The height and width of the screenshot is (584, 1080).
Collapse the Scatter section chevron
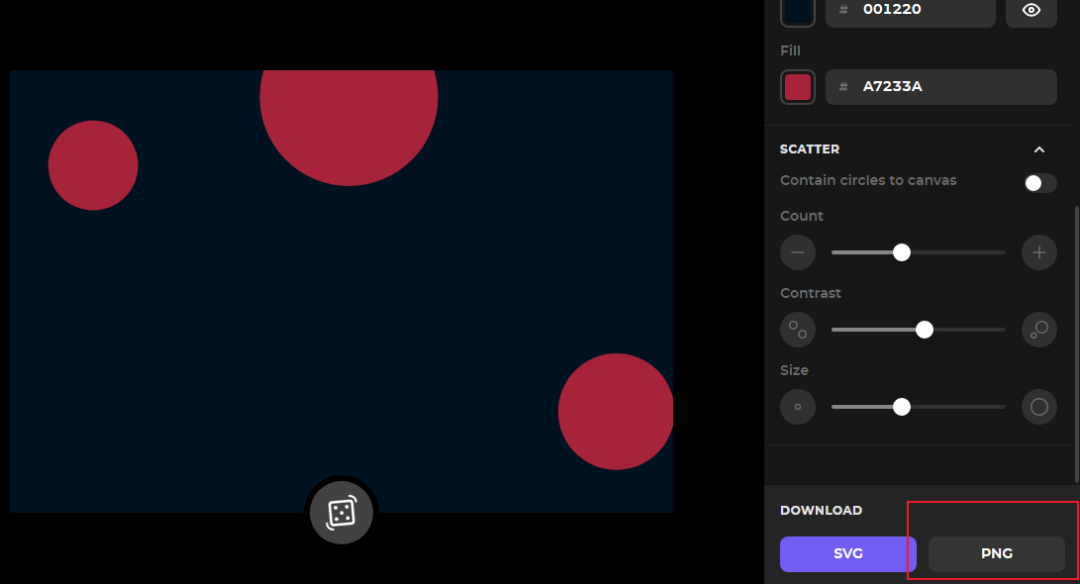pyautogui.click(x=1039, y=150)
